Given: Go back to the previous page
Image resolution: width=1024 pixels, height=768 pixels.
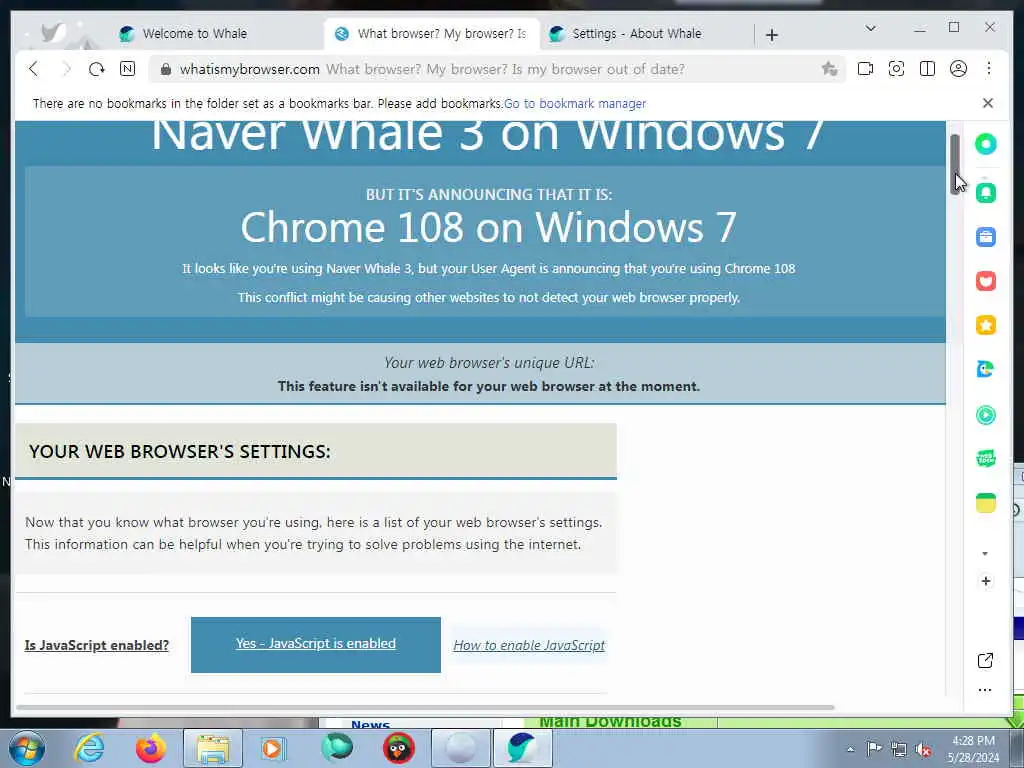Looking at the screenshot, I should pyautogui.click(x=34, y=69).
